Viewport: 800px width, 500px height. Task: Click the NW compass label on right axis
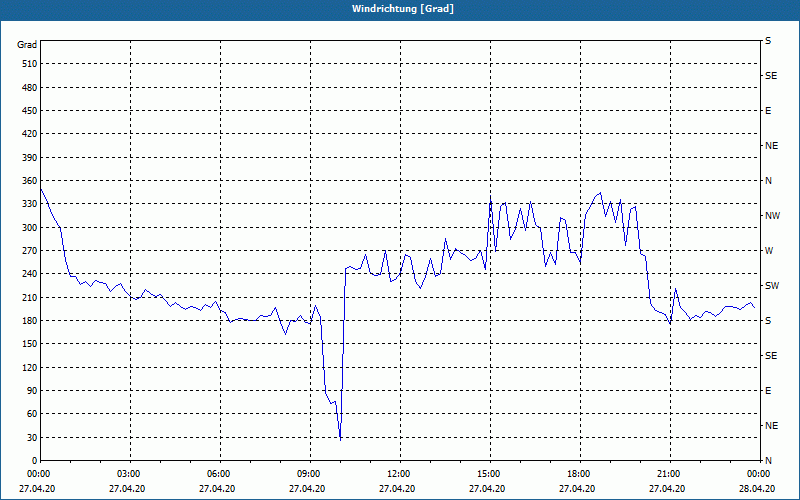(x=772, y=216)
